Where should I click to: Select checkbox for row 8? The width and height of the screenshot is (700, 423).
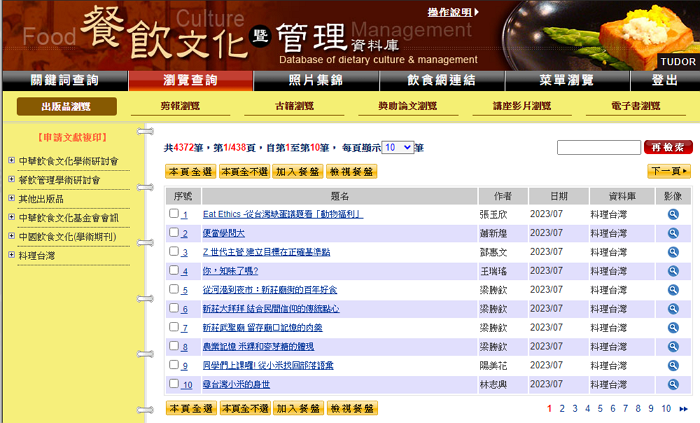point(174,345)
